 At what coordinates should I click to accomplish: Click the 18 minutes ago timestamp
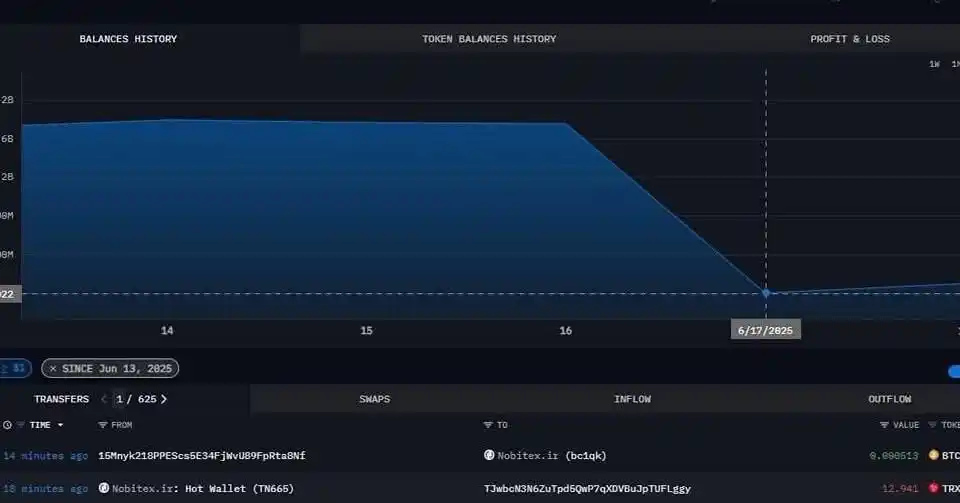[x=45, y=488]
